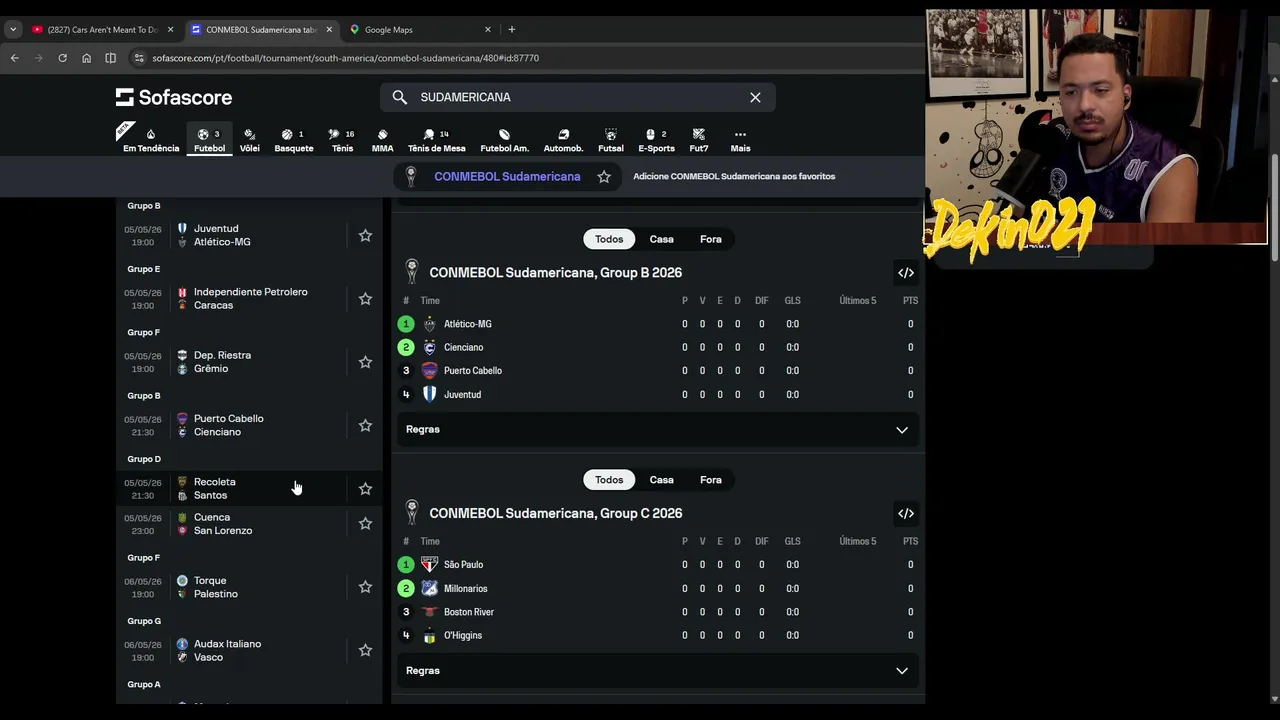
Task: Favorite Independiente Petrolero vs Caracas match
Action: coord(365,298)
